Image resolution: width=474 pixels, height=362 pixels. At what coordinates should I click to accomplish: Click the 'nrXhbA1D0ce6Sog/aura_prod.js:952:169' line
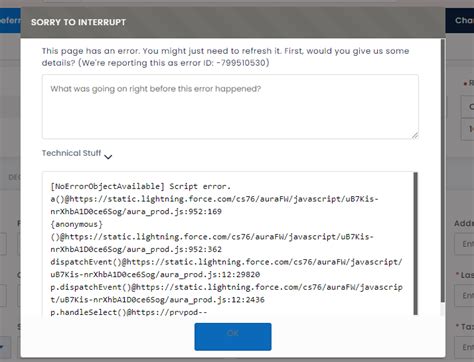tap(136, 211)
